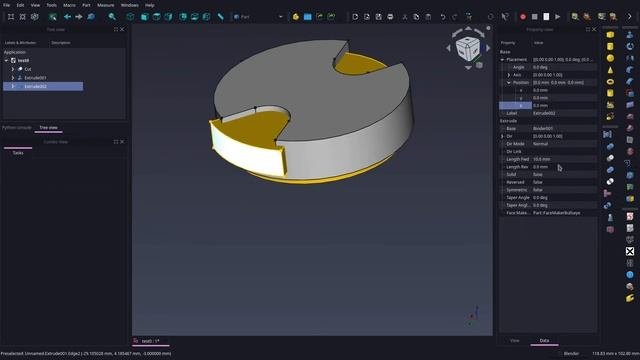Click the Fit All view icon
Screen dimensions: 640x360
pyautogui.click(x=11, y=17)
